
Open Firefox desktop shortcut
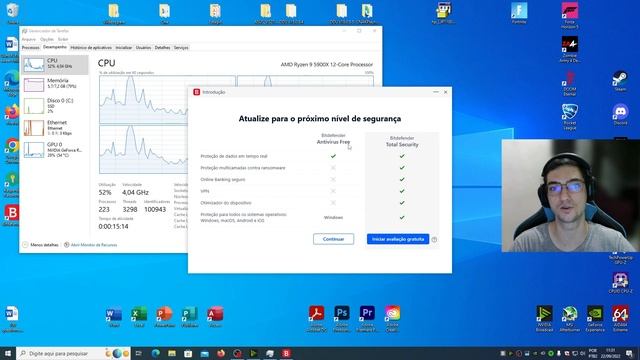point(11,114)
